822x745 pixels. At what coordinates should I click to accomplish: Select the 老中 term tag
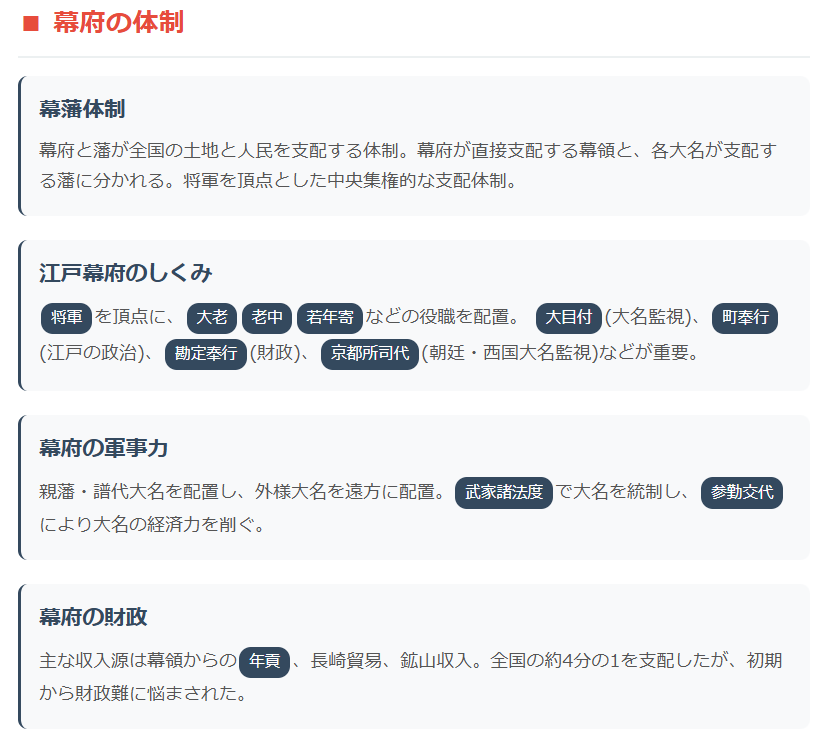(x=267, y=318)
